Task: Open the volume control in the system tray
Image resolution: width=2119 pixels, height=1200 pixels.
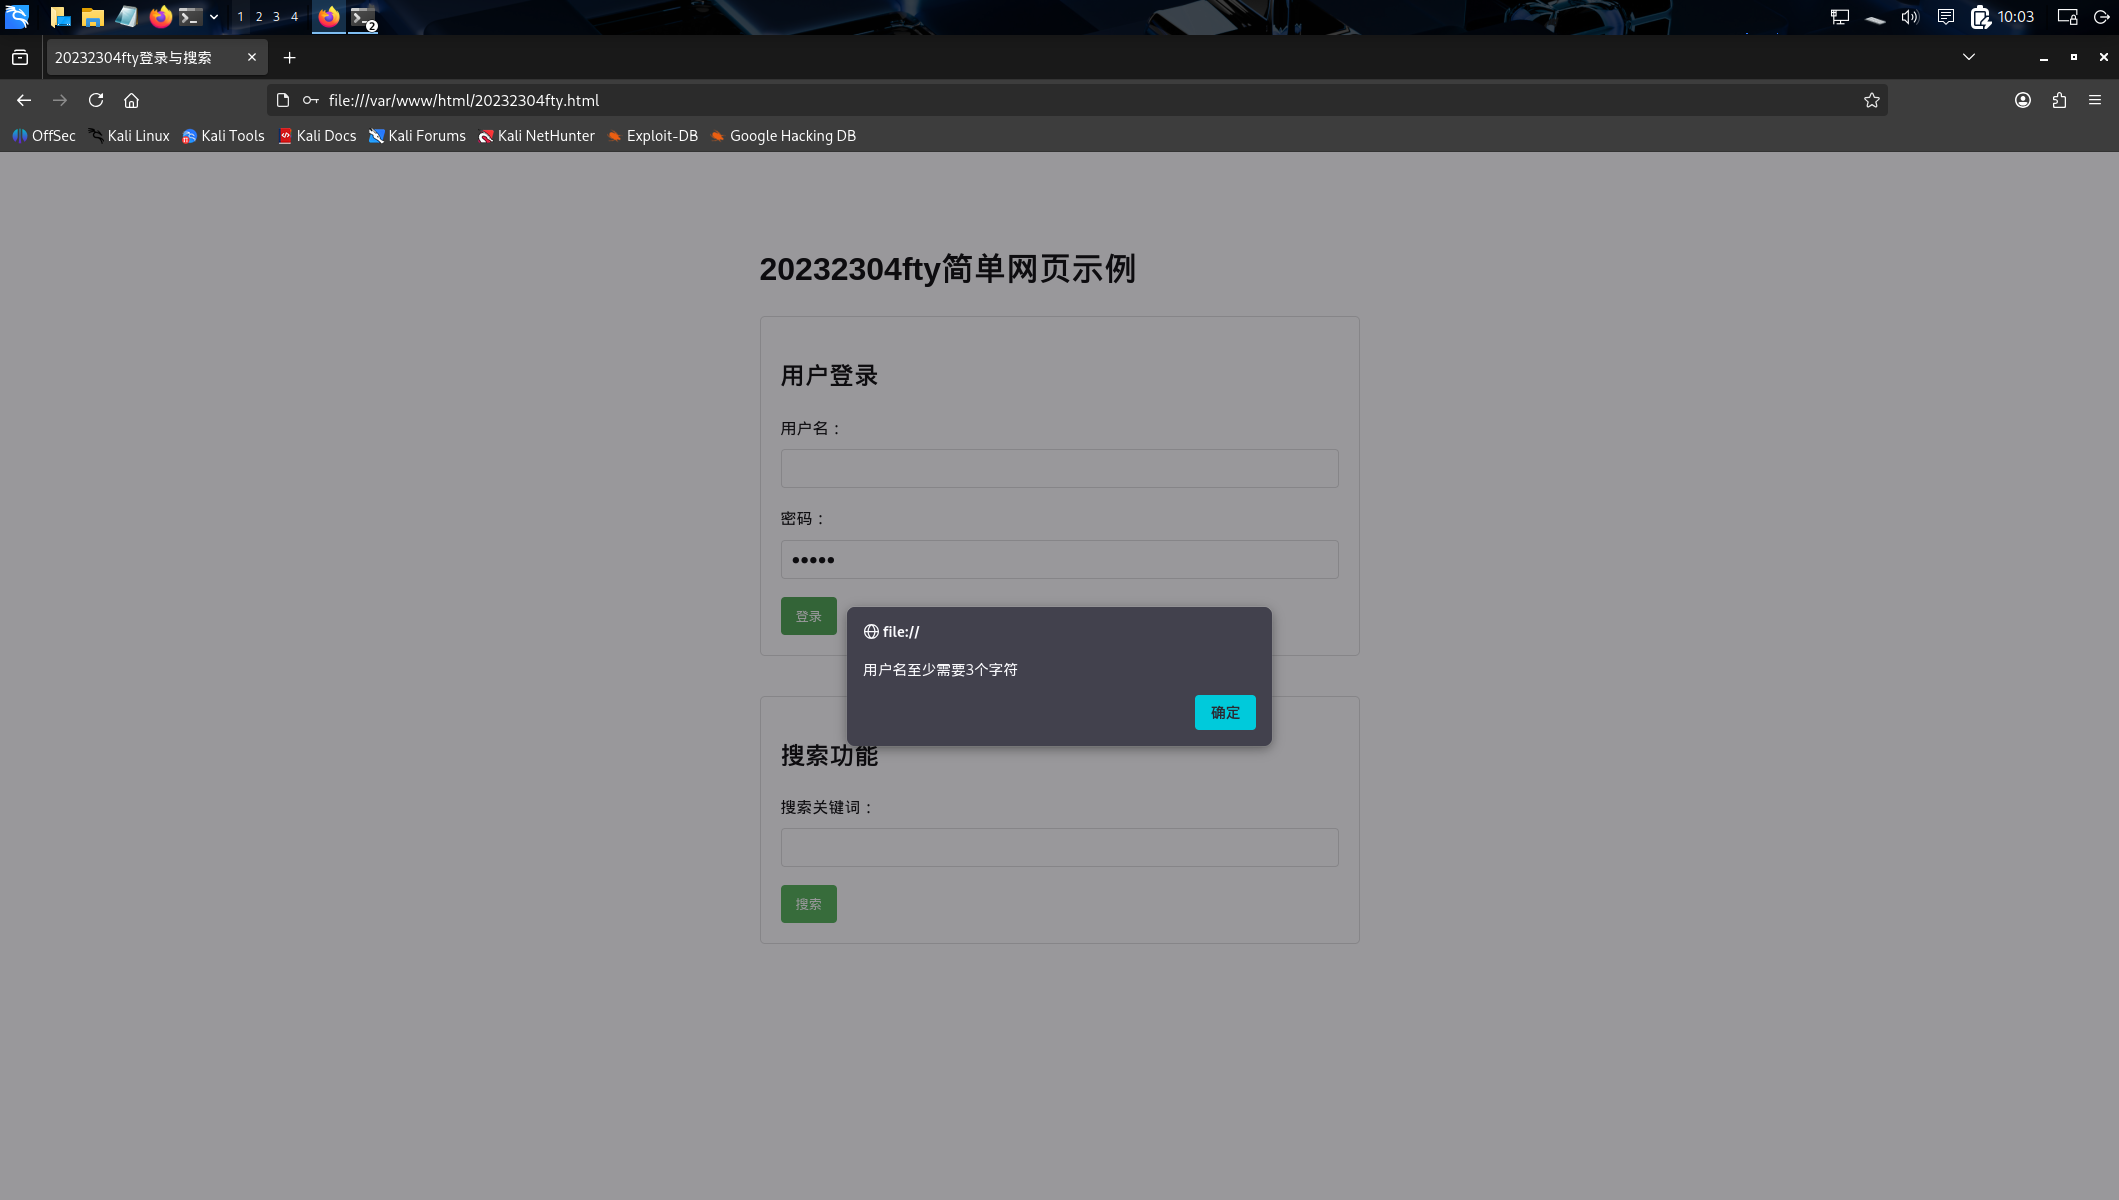Action: click(1909, 17)
